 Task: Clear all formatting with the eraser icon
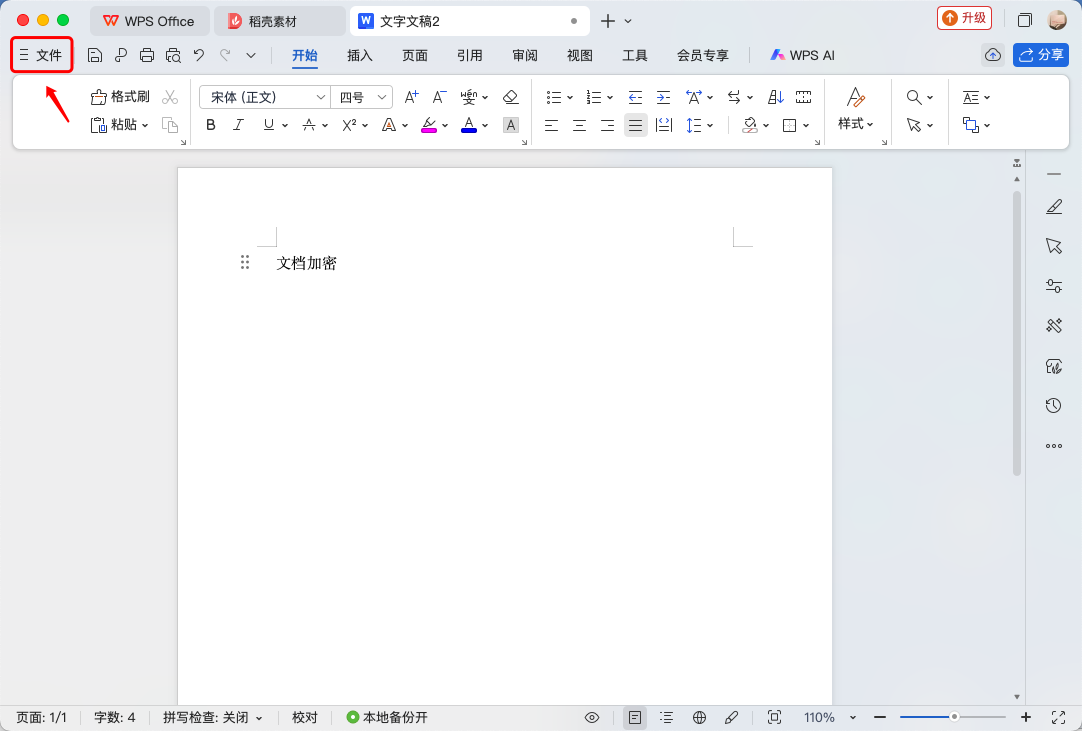click(x=510, y=96)
